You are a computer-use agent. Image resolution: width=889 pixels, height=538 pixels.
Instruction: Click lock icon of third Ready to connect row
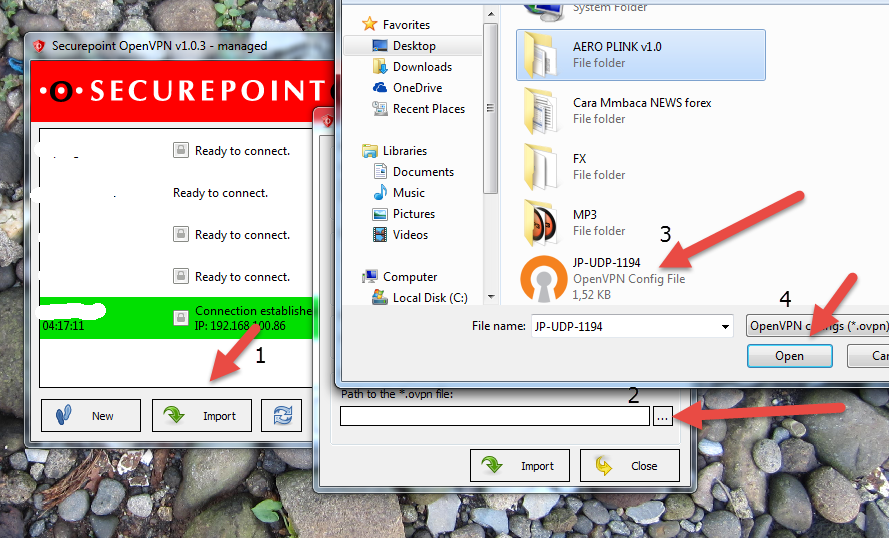(181, 234)
